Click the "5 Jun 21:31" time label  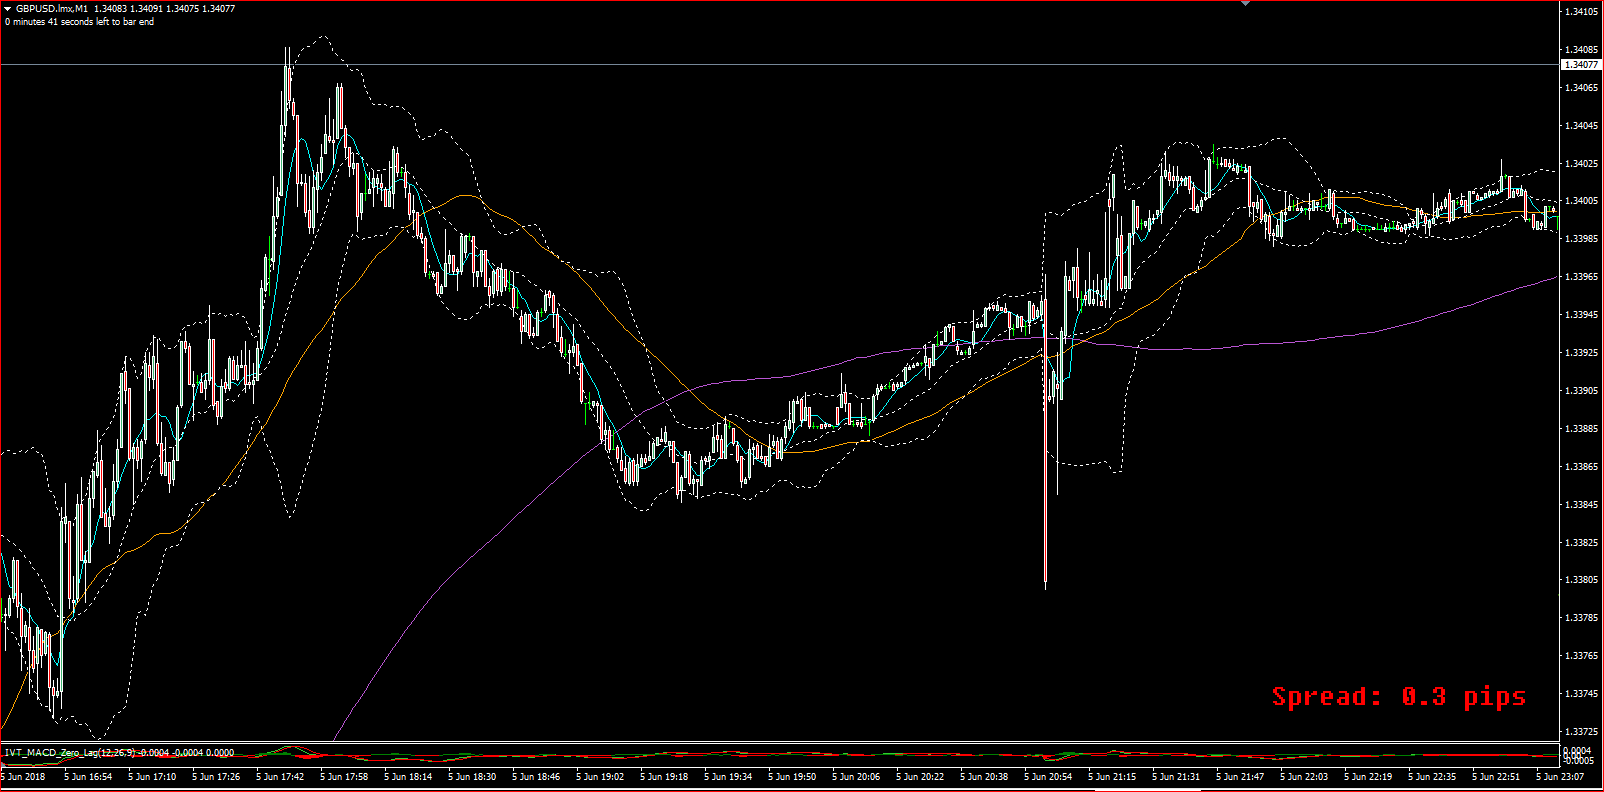tap(1176, 777)
